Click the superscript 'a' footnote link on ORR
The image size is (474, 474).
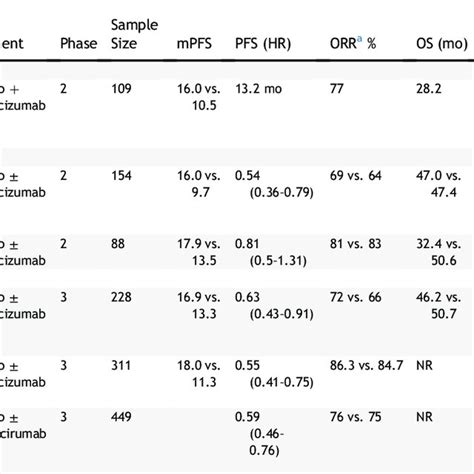(x=359, y=39)
